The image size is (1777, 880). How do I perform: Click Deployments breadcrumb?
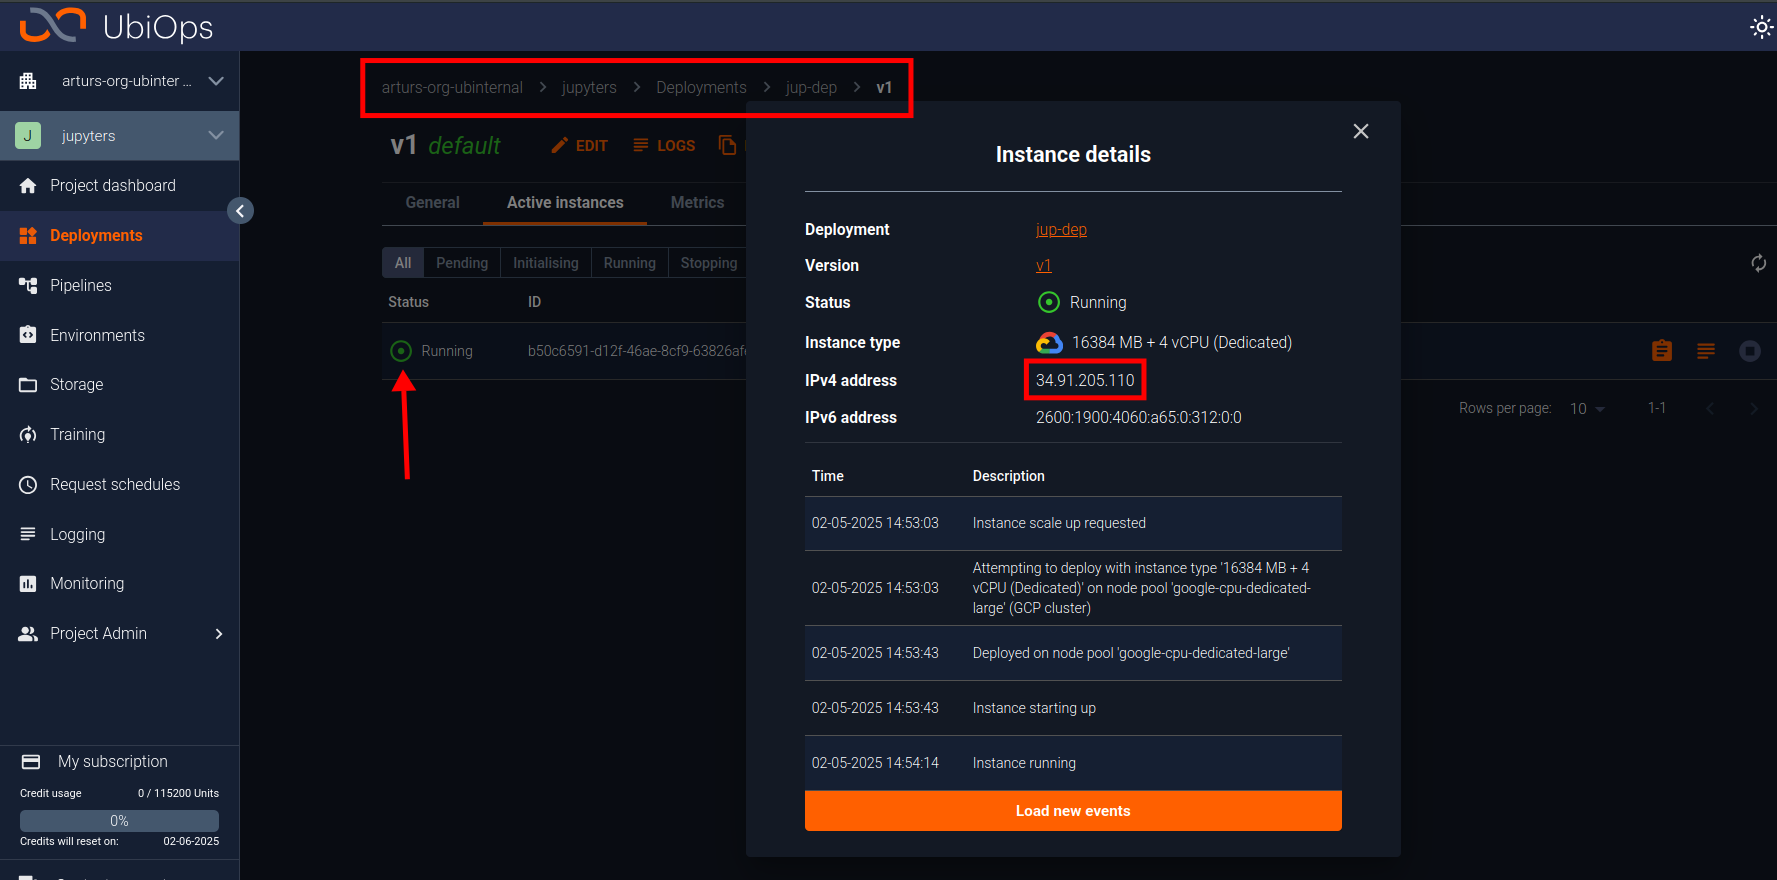point(701,88)
